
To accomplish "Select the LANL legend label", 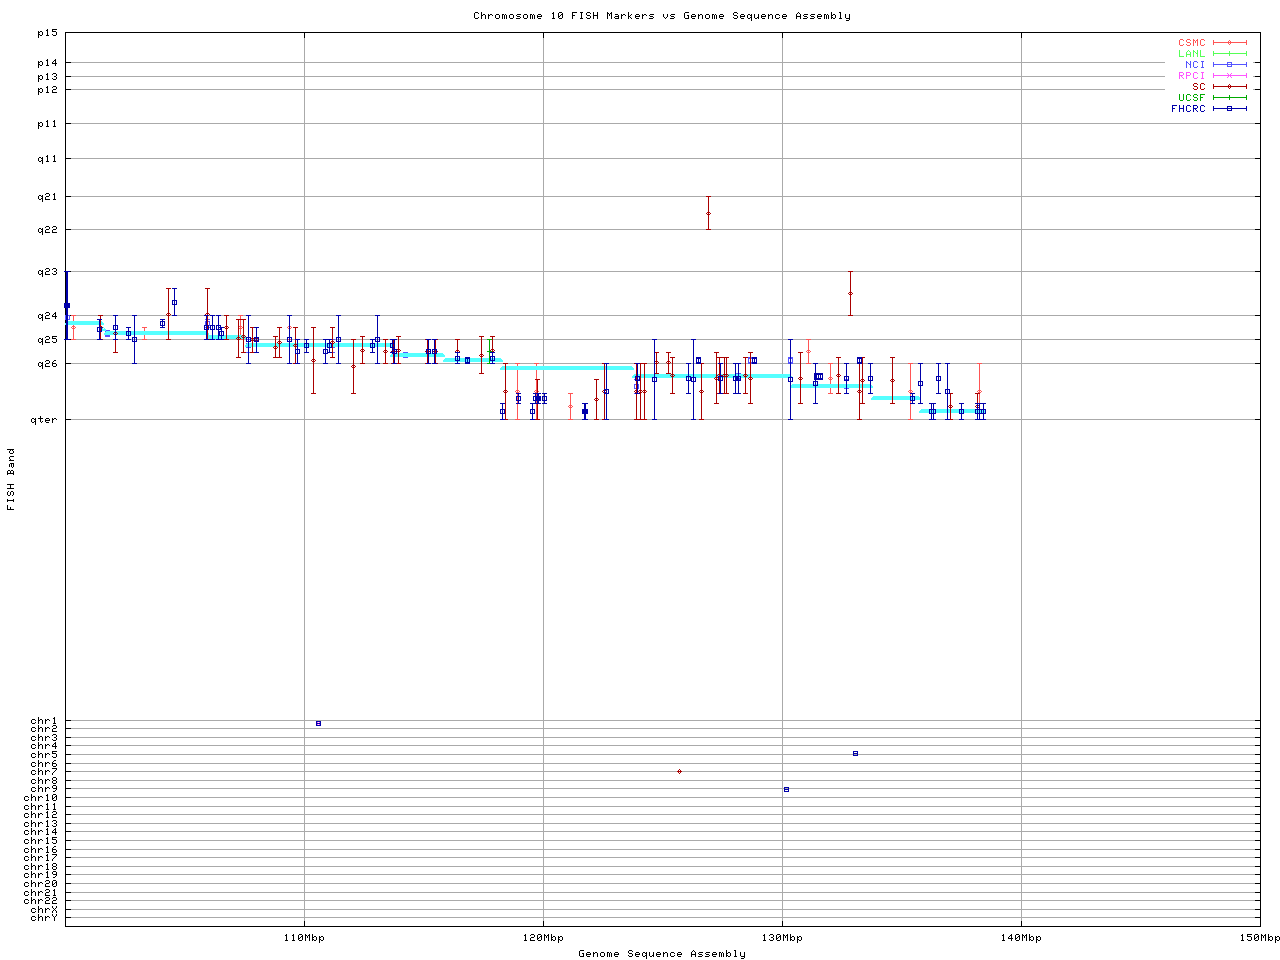I will [x=1191, y=54].
